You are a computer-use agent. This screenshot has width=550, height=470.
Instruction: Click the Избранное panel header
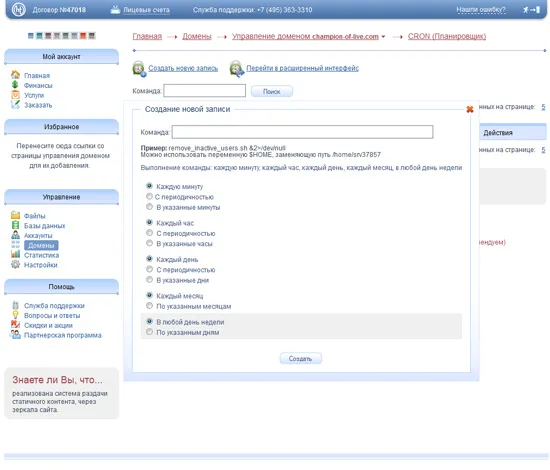61,127
